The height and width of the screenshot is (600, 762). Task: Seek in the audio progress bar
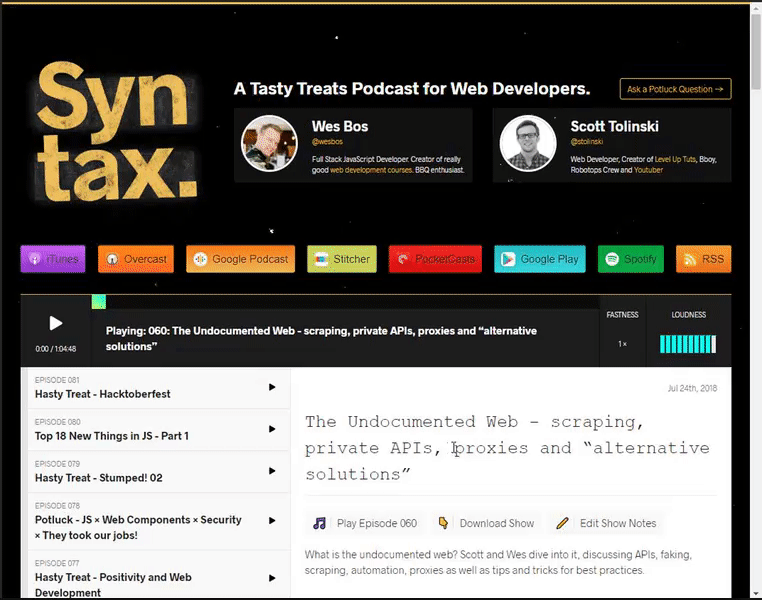point(345,302)
